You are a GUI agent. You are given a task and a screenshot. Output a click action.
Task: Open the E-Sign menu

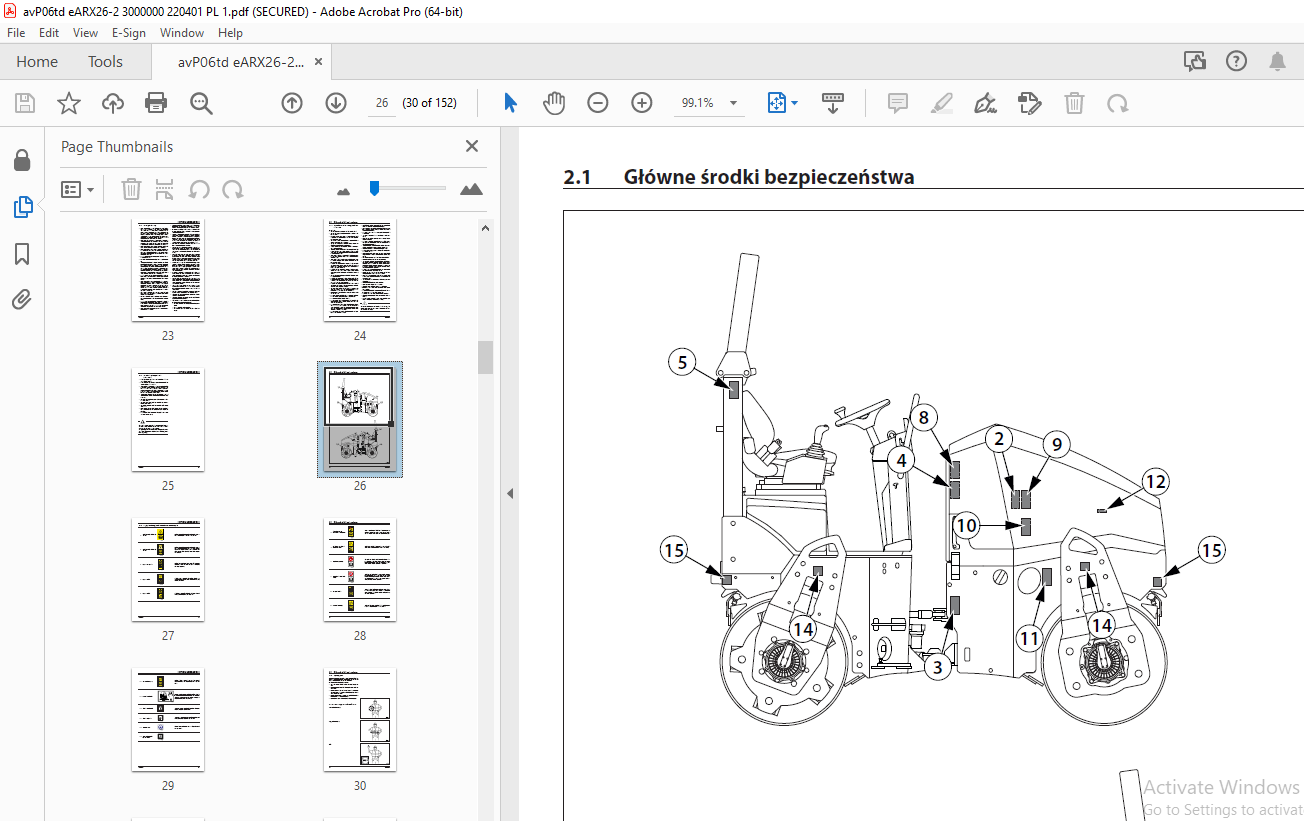tap(129, 32)
